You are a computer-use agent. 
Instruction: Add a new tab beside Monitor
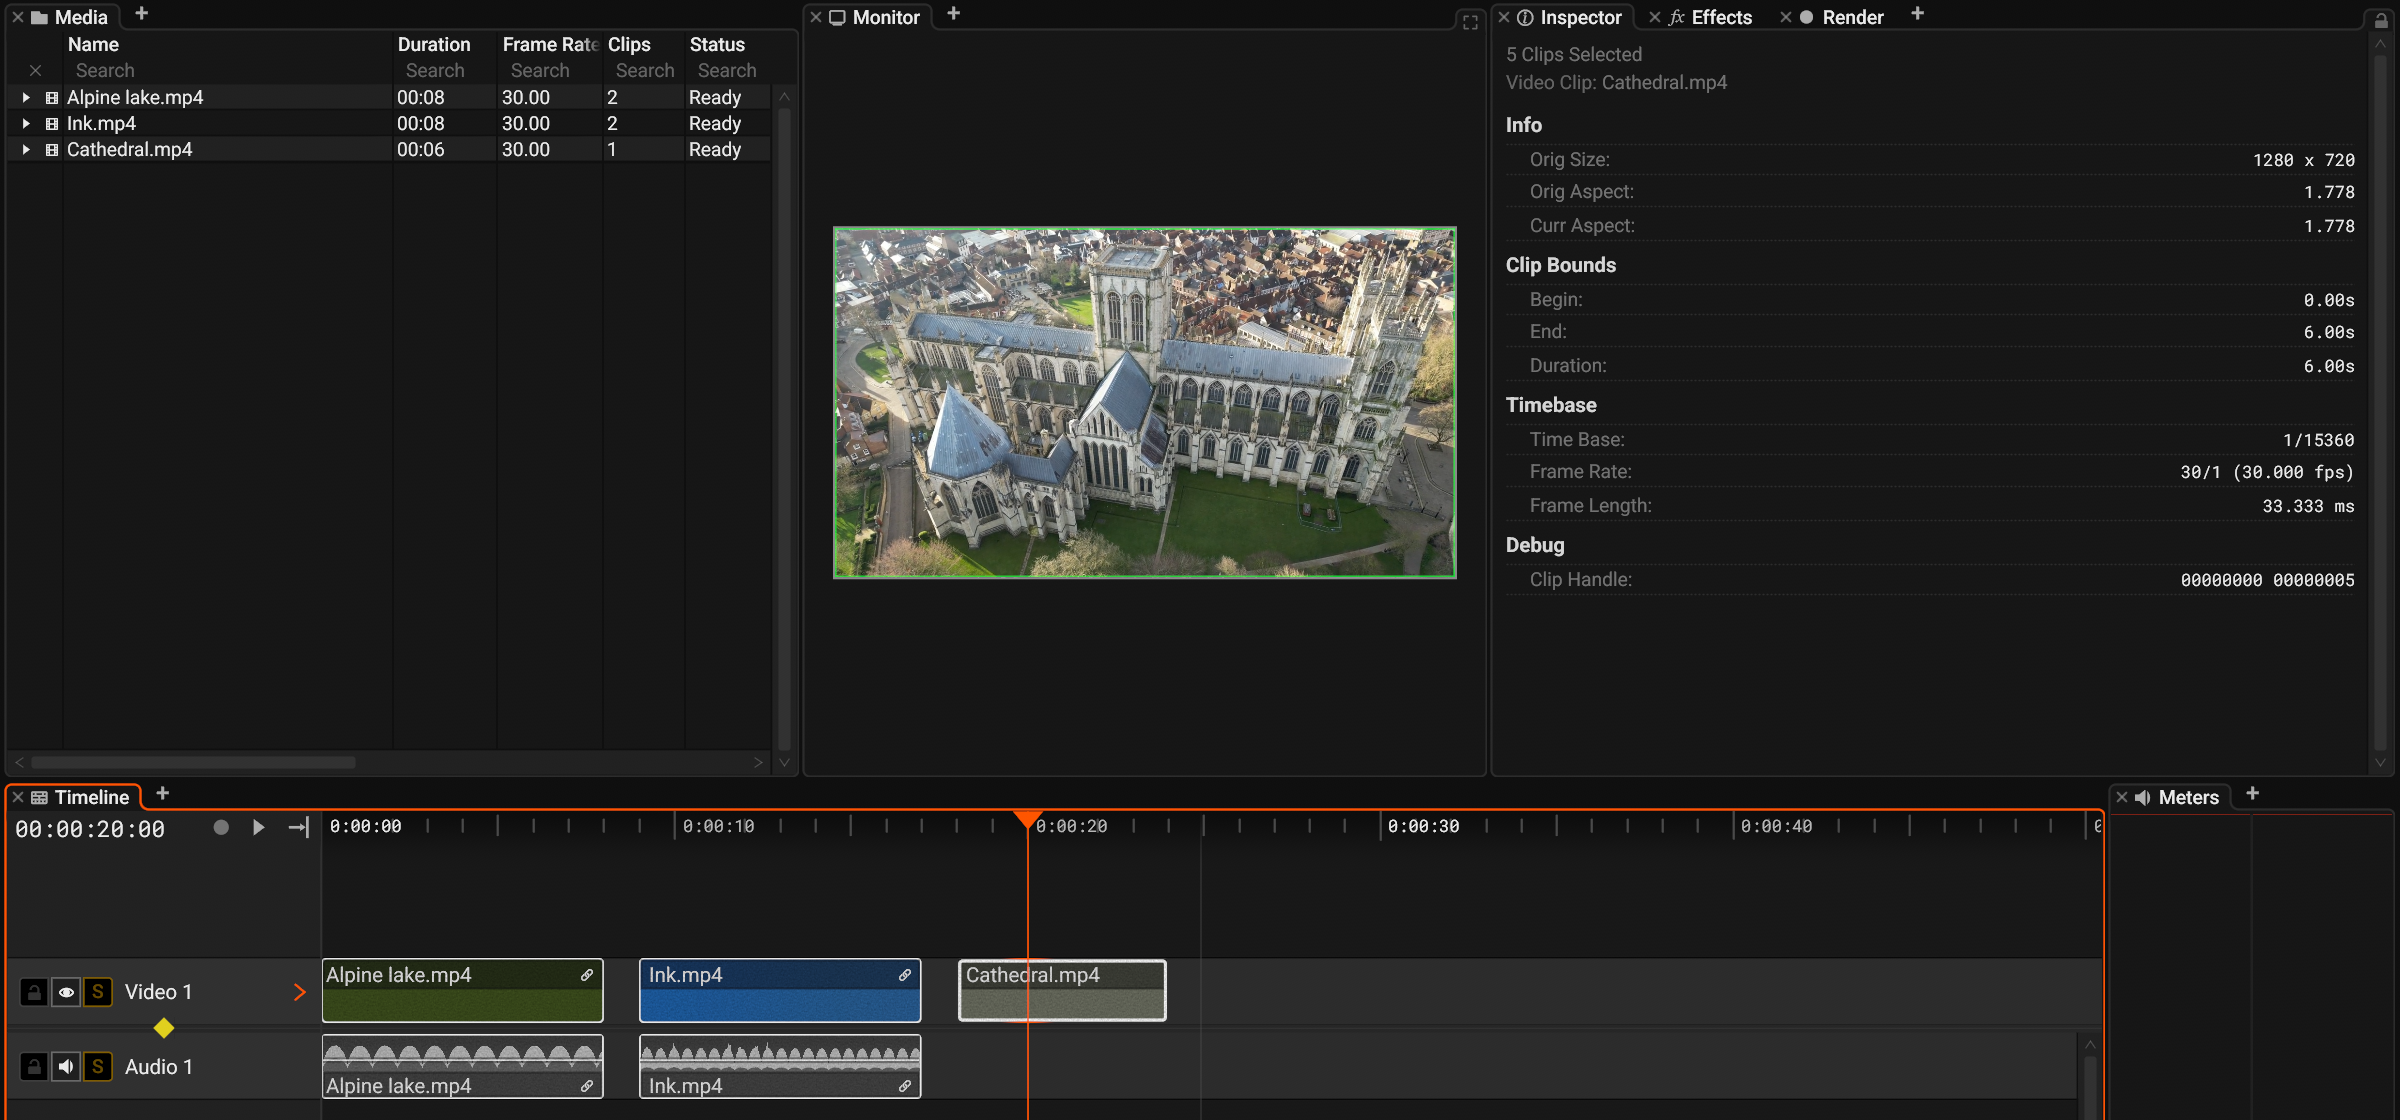953,14
